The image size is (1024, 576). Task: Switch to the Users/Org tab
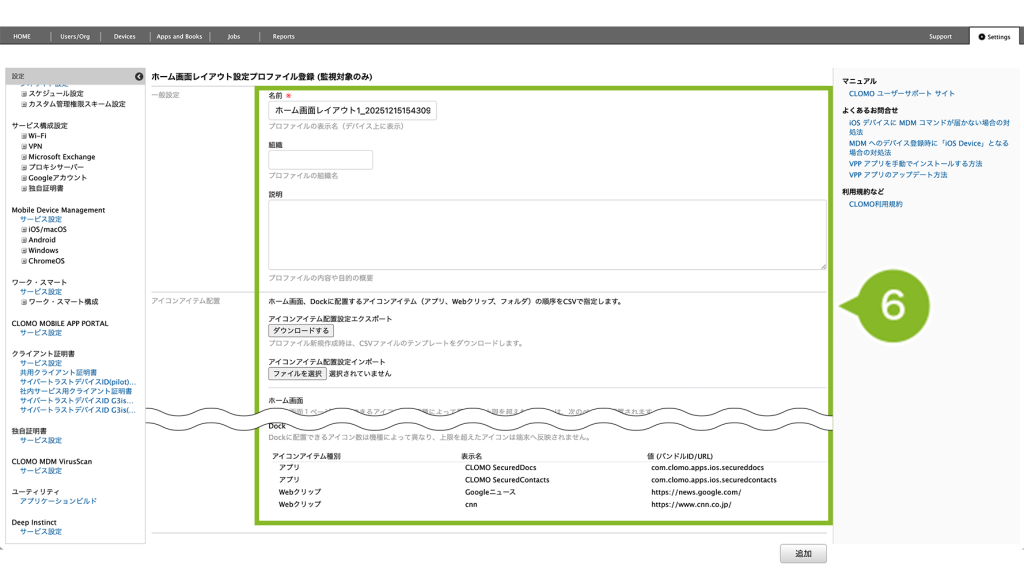point(75,37)
